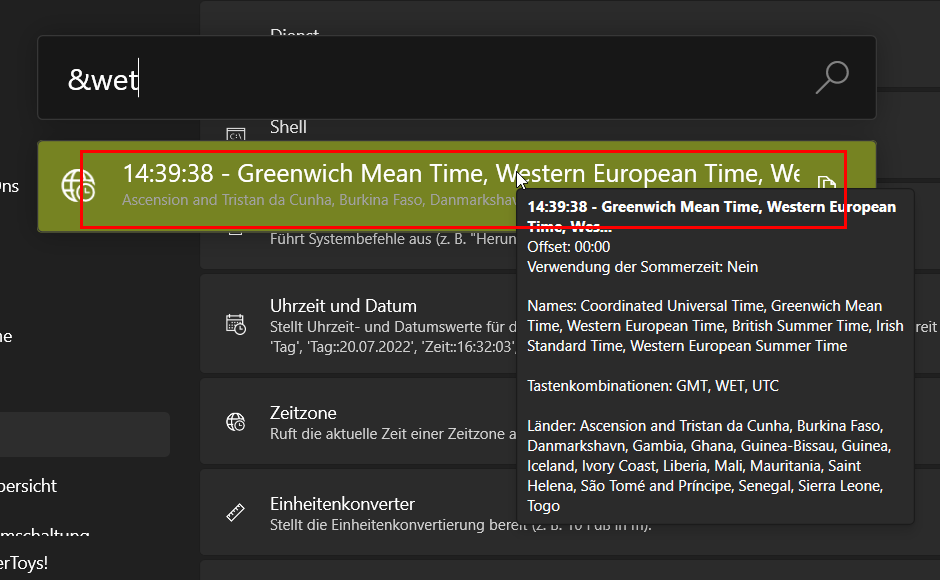Click the globe icon beside Zeitzone
The width and height of the screenshot is (940, 580).
point(236,422)
